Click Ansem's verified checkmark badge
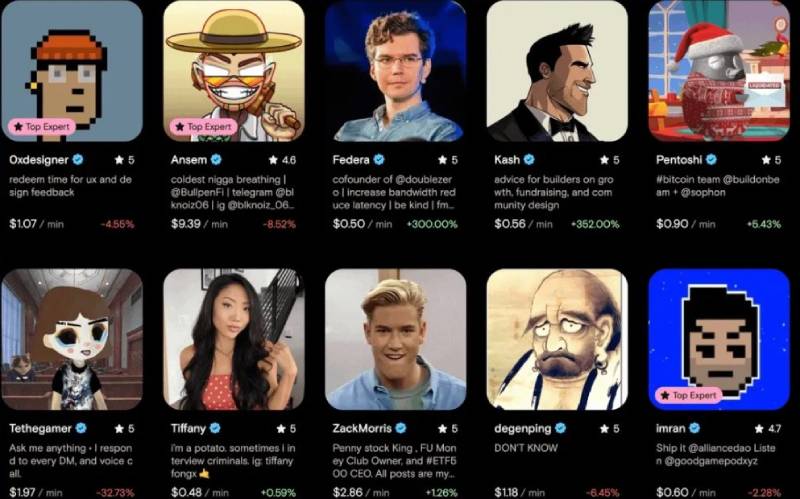Viewport: 800px width, 499px height. (214, 159)
